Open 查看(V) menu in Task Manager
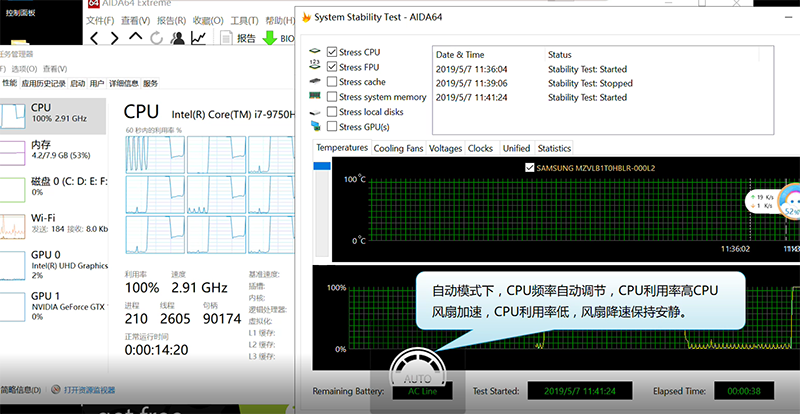The height and width of the screenshot is (414, 800). [x=55, y=69]
